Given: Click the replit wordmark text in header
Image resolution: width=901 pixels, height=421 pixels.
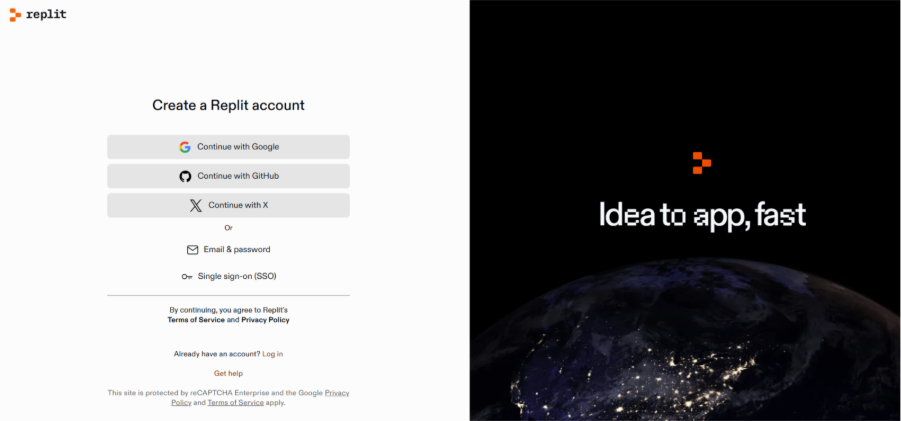Looking at the screenshot, I should click(46, 15).
